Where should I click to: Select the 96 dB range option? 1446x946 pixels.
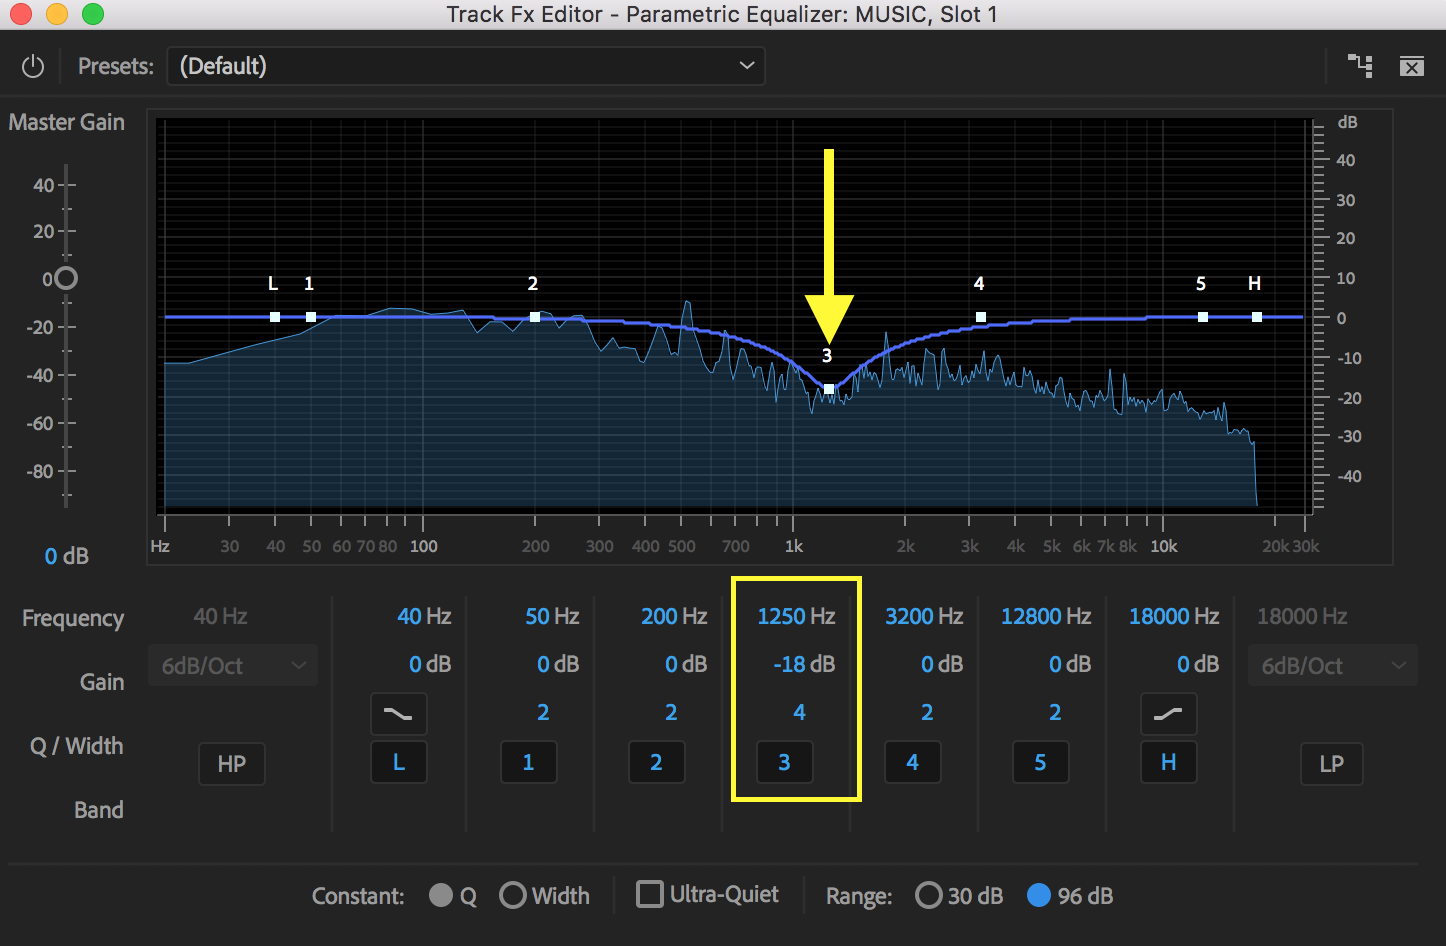pyautogui.click(x=1039, y=895)
